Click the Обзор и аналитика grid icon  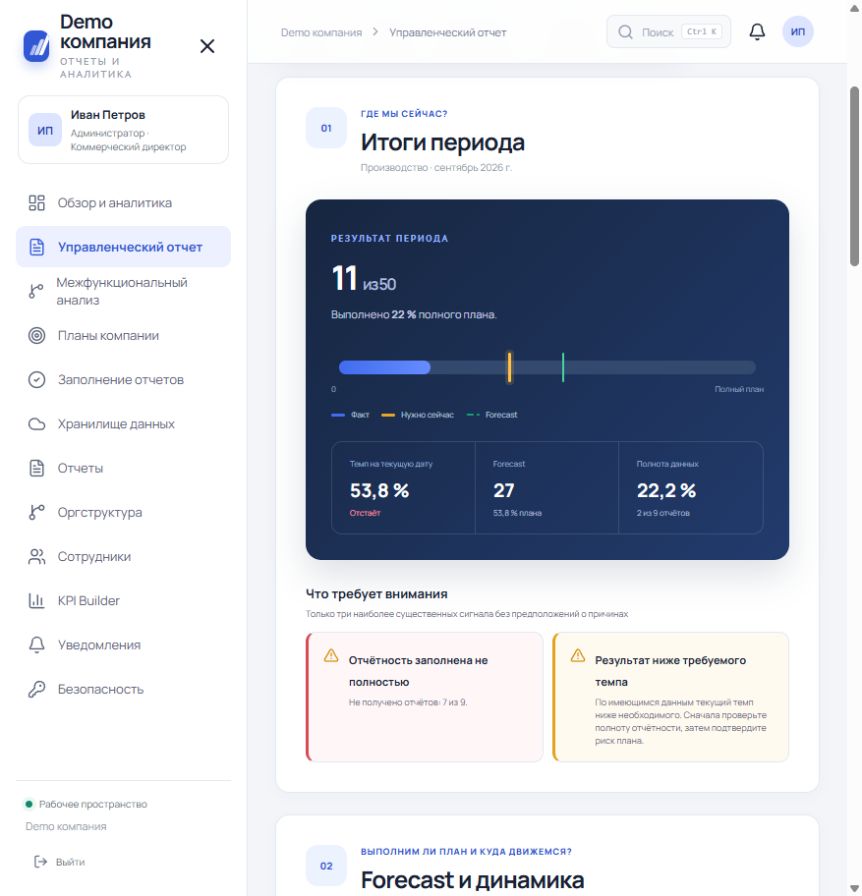click(37, 203)
